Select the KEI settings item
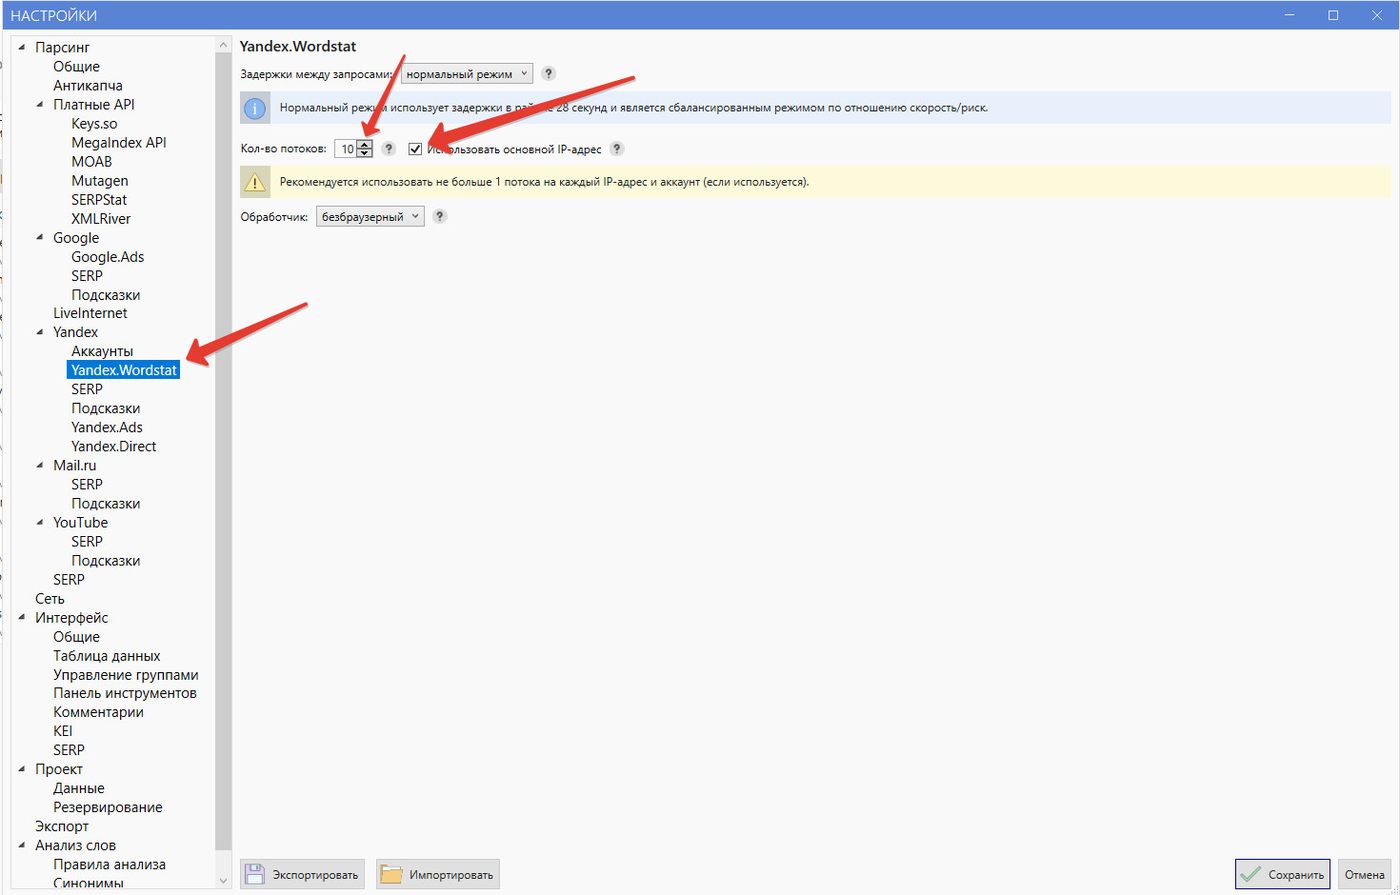Viewport: 1400px width, 895px height. 63,732
